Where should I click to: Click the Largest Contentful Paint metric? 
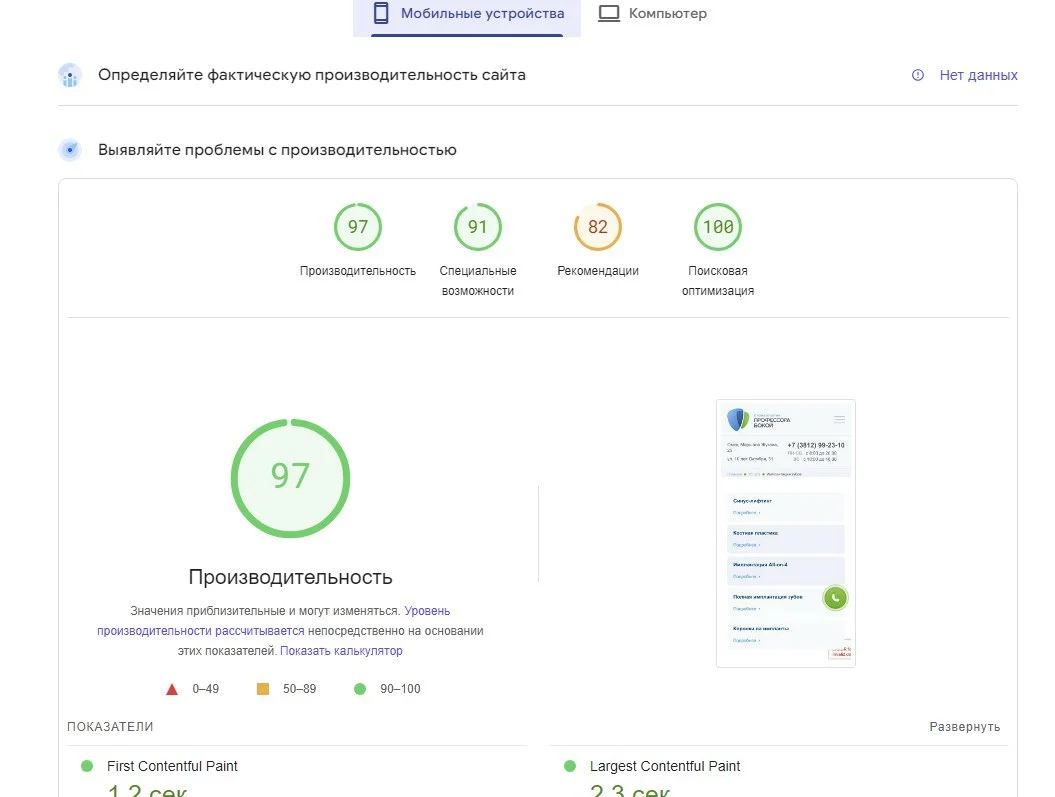tap(665, 766)
